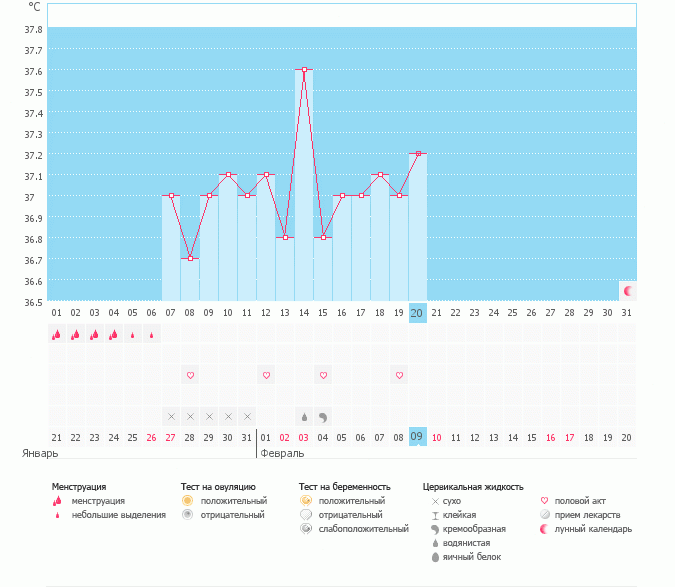Click the egg white fluid legend icon
This screenshot has width=675, height=587.
click(435, 556)
